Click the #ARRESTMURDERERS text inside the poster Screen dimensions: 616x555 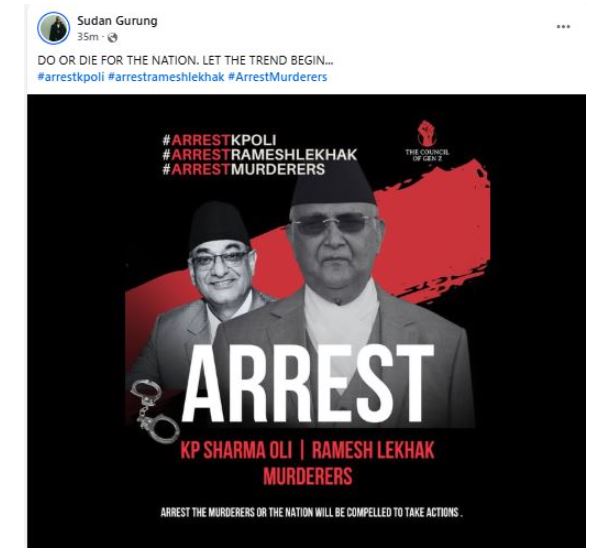244,169
